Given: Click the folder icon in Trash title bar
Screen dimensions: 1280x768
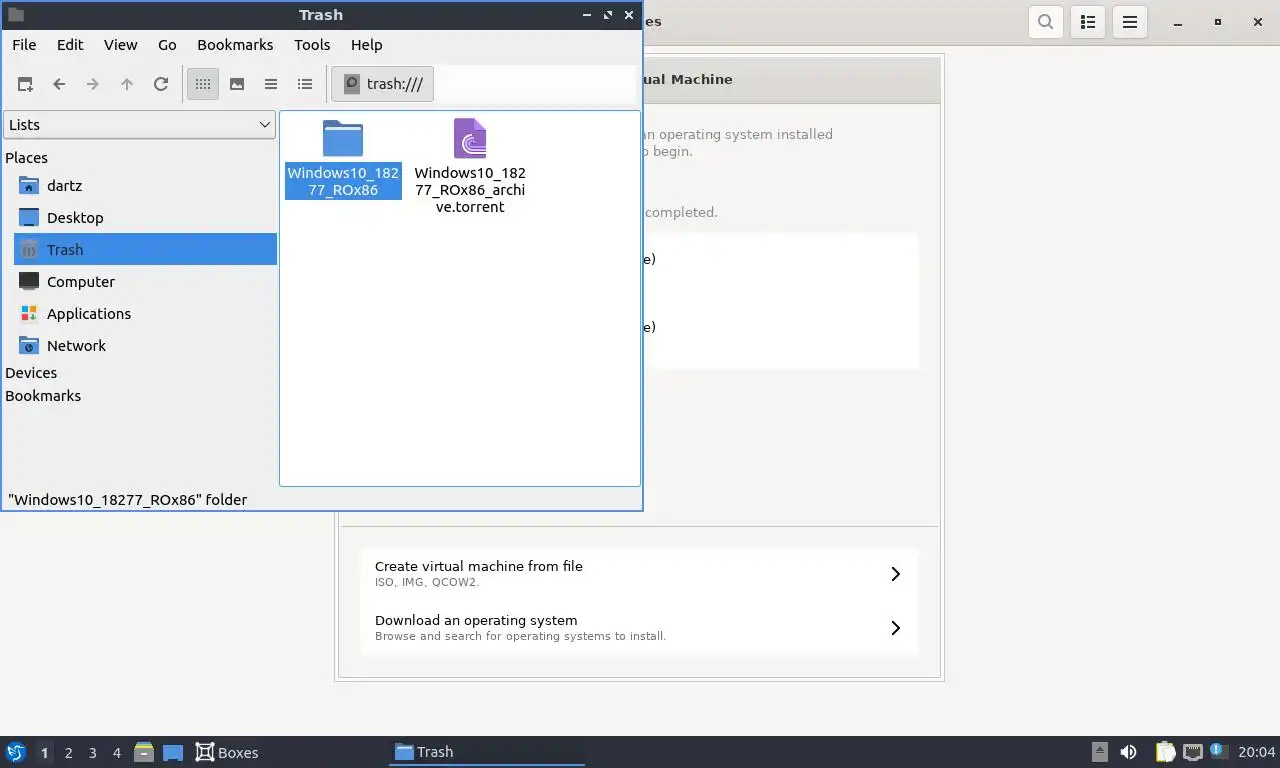Looking at the screenshot, I should coord(15,15).
